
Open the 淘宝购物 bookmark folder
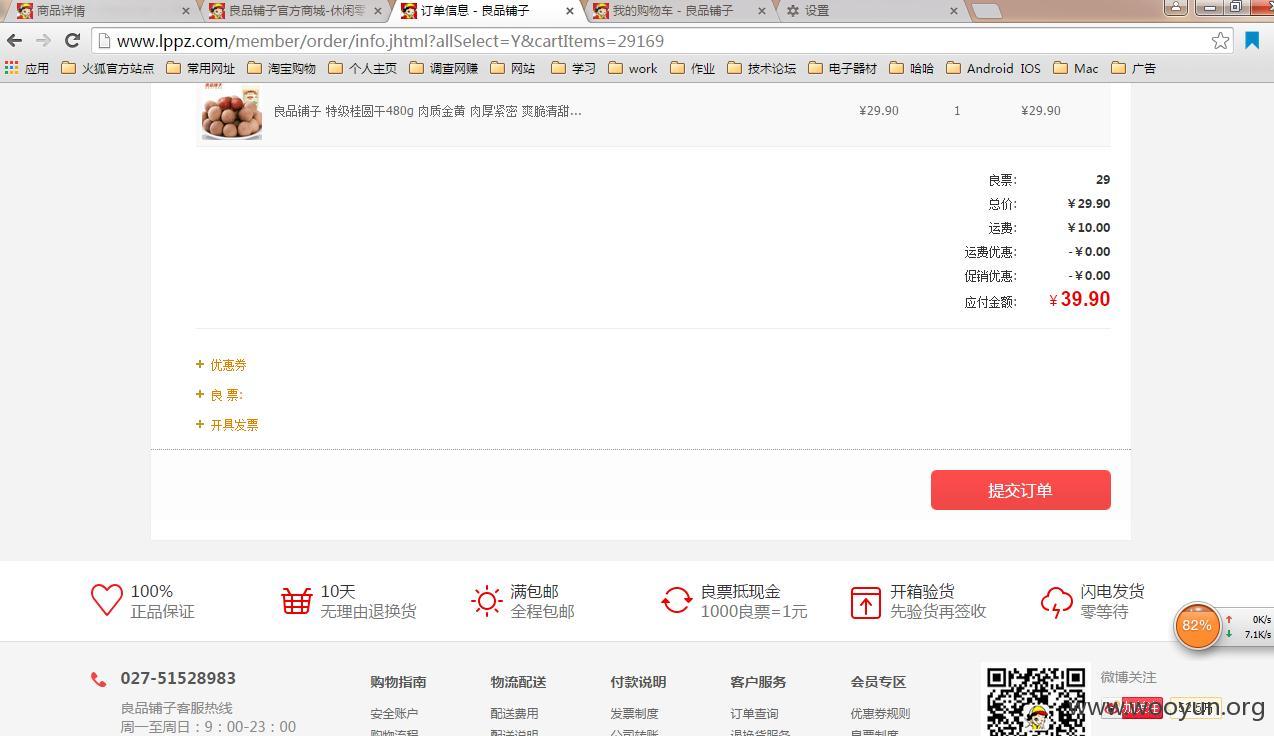[282, 68]
